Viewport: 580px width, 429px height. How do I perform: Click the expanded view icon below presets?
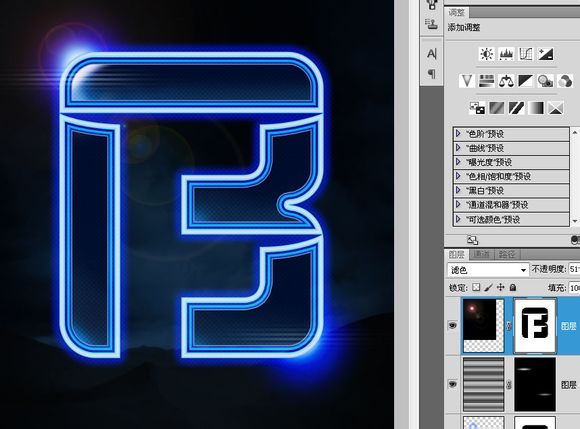click(x=473, y=240)
